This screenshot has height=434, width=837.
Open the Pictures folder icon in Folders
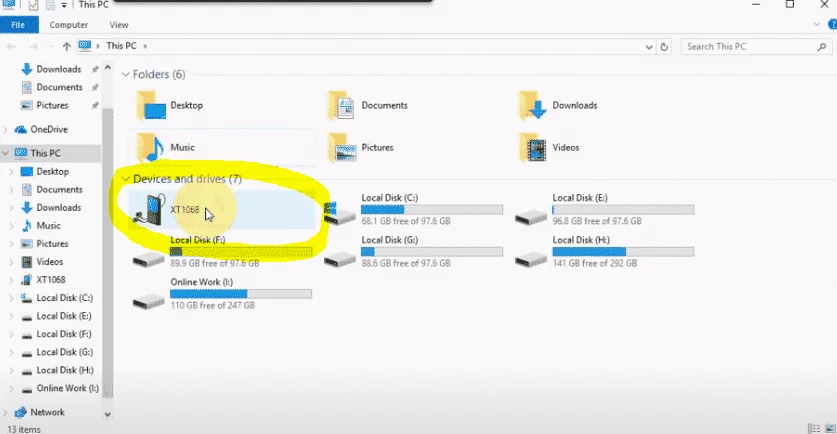coord(342,148)
